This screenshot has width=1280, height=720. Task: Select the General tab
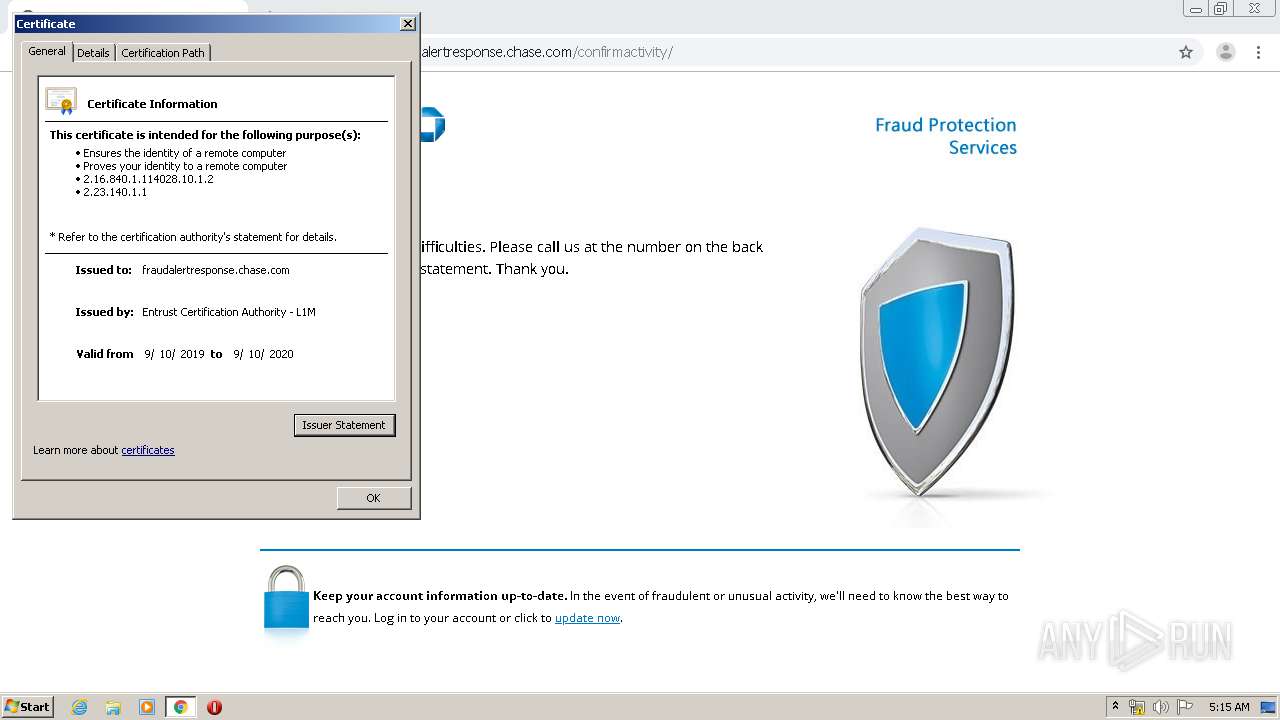[47, 51]
